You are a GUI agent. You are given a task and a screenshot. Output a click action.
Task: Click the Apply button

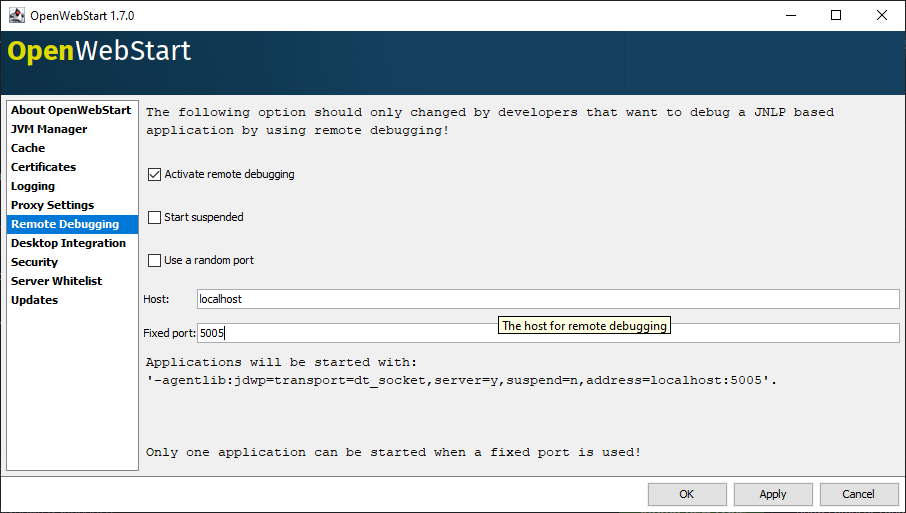(x=773, y=495)
